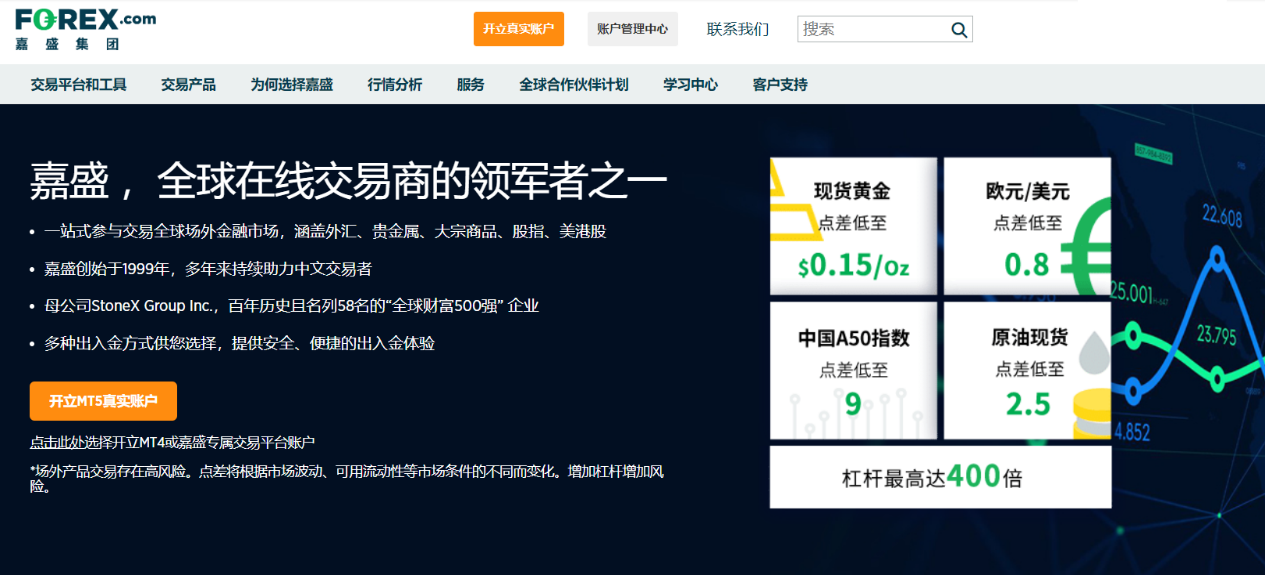This screenshot has width=1265, height=575.
Task: Click the $0.15/oz value
Action: pos(853,266)
